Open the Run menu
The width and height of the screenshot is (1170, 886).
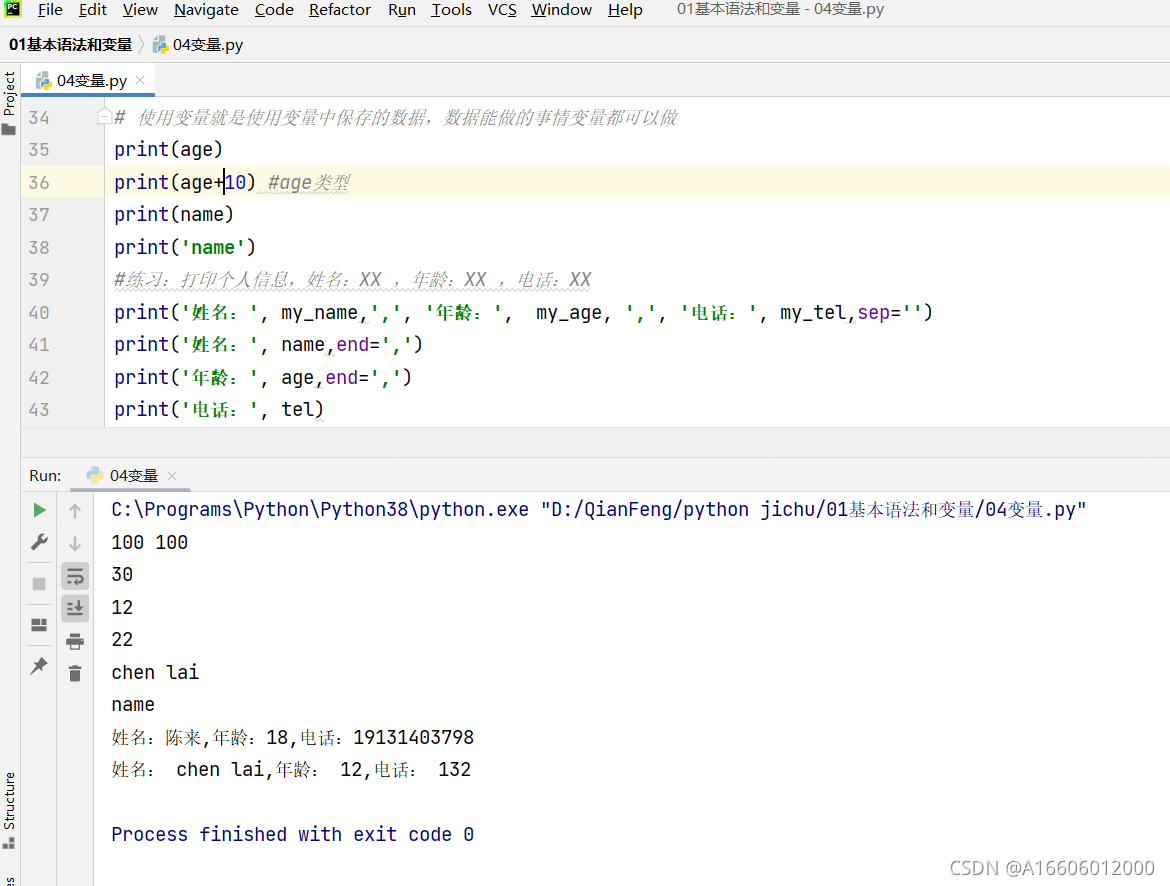pos(401,10)
